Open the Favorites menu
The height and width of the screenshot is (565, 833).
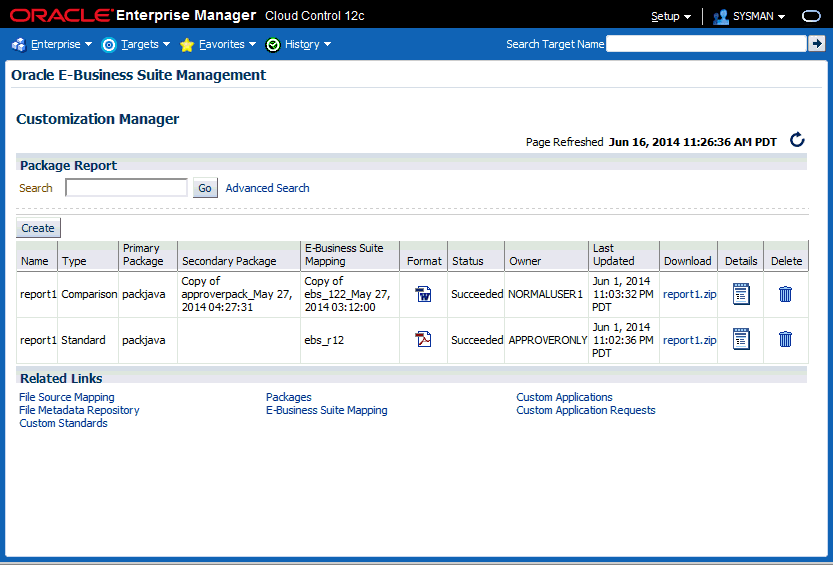coord(227,44)
